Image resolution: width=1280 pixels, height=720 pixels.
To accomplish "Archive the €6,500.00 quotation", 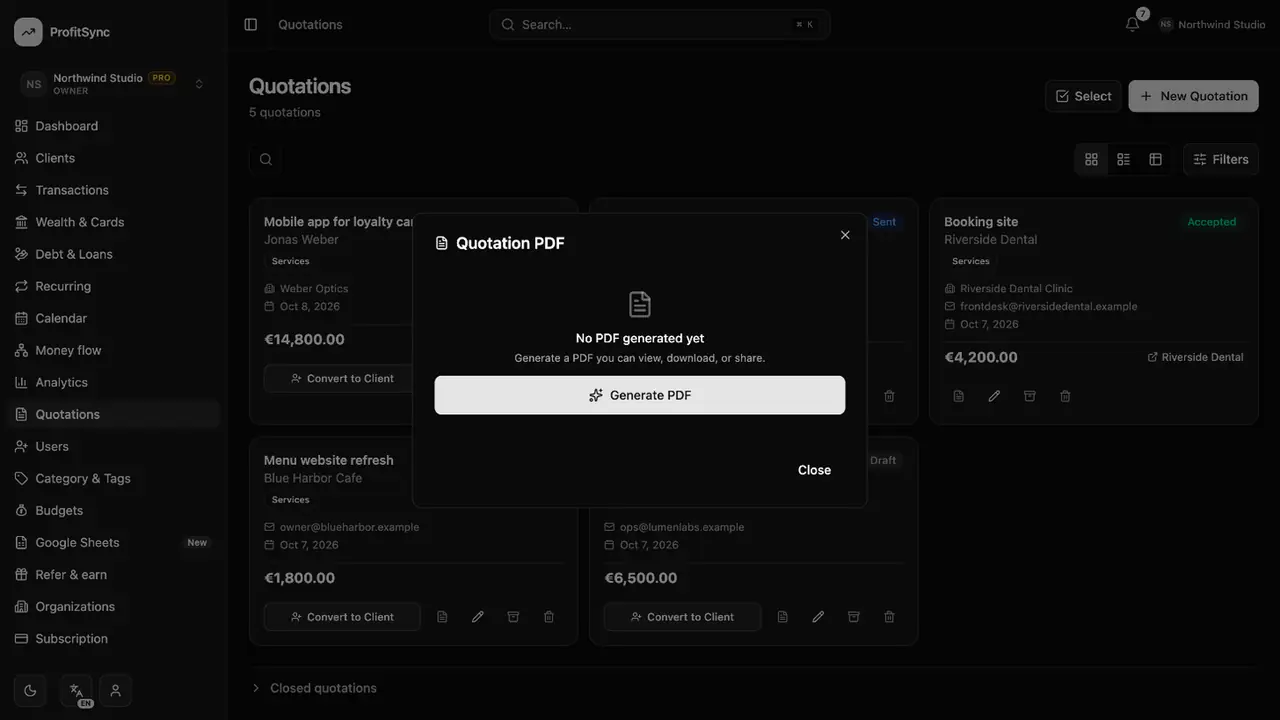I will pos(854,617).
